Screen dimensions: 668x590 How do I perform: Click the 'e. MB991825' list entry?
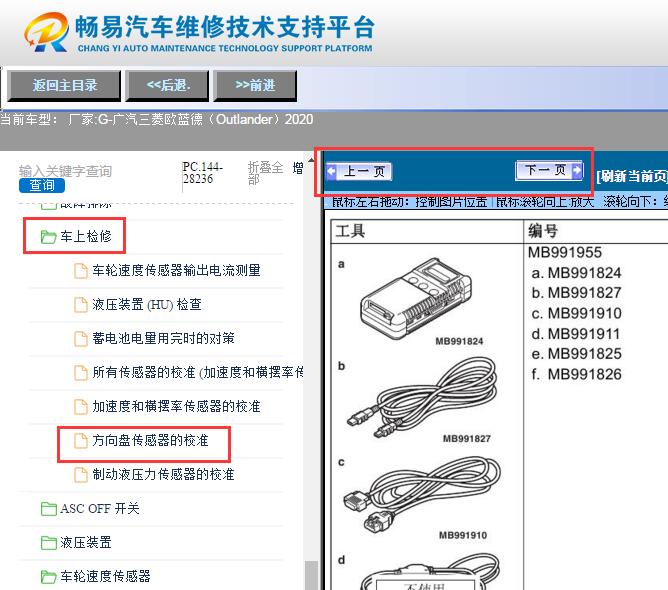(x=576, y=354)
